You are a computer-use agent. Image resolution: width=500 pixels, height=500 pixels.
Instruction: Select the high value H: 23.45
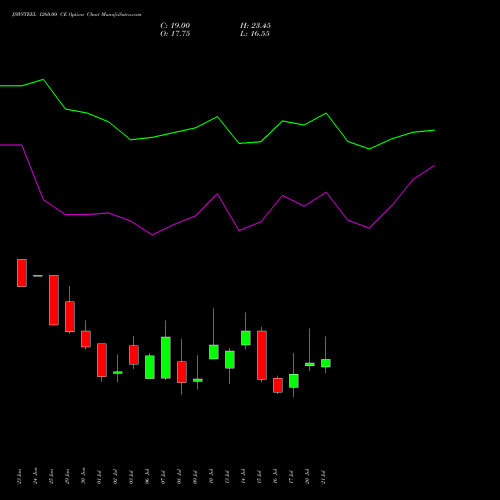pyautogui.click(x=255, y=26)
